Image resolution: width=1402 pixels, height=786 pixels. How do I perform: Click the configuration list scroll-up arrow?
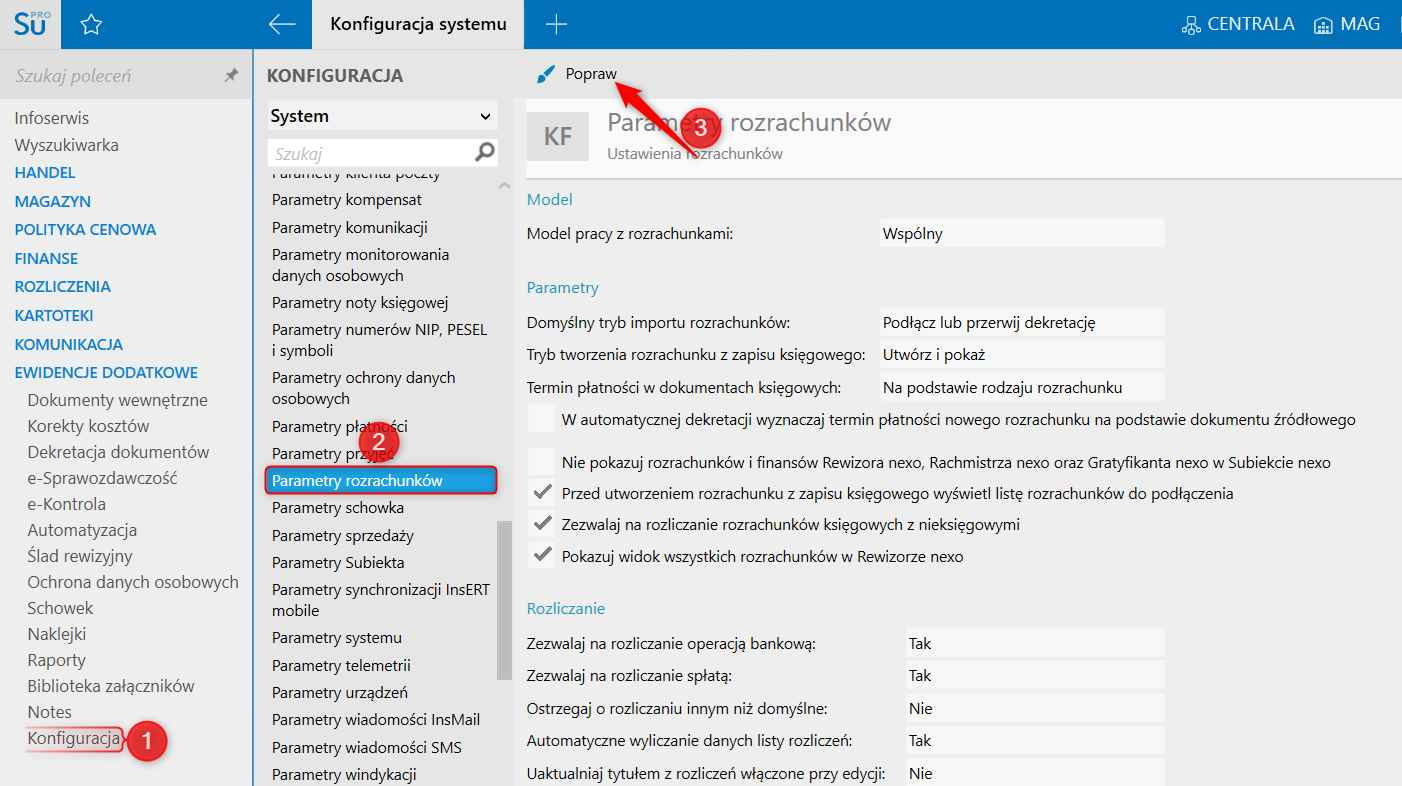504,185
